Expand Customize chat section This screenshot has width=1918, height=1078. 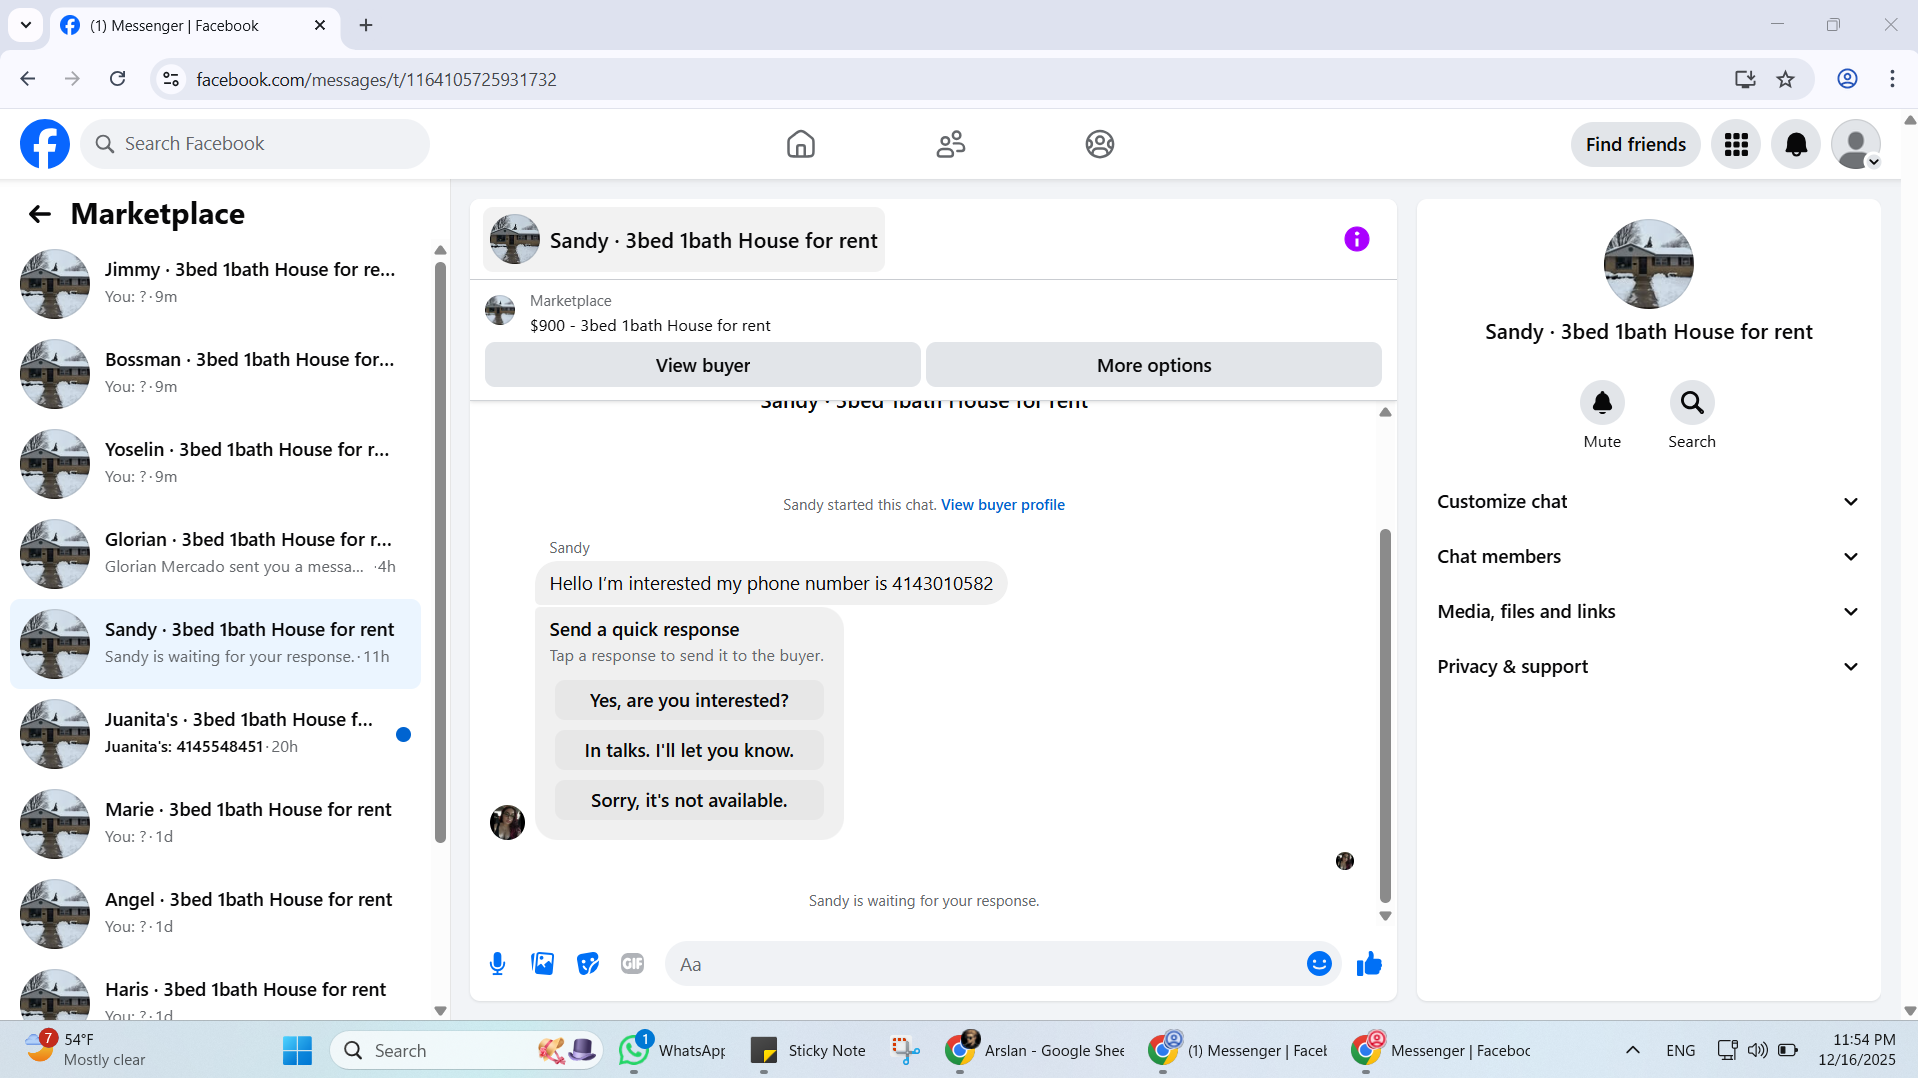tap(1648, 502)
